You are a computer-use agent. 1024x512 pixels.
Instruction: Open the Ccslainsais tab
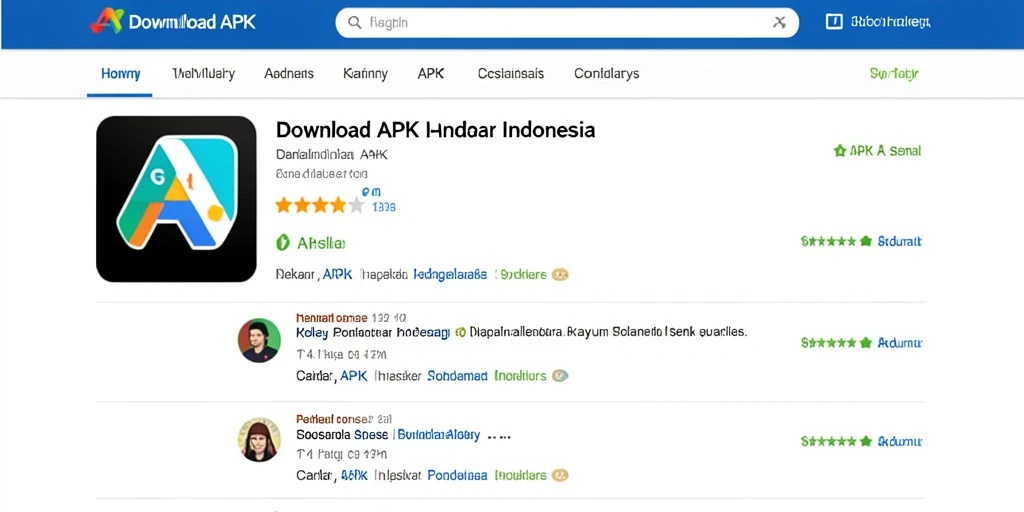pos(511,74)
